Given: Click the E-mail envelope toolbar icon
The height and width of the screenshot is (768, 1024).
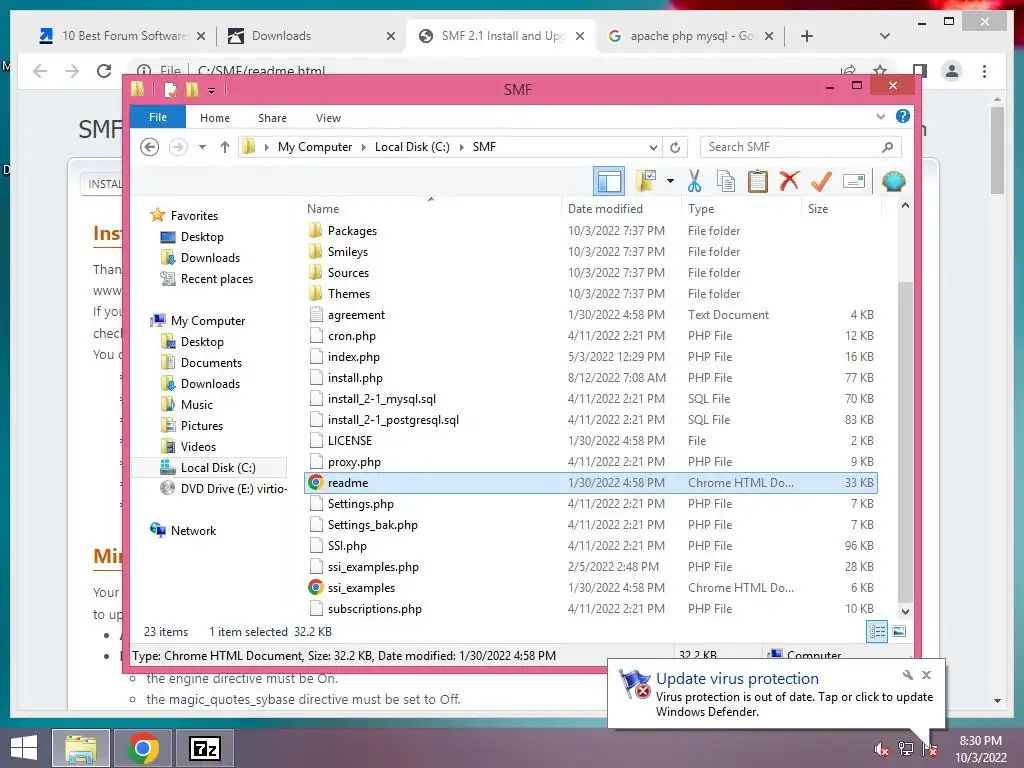Looking at the screenshot, I should (854, 181).
